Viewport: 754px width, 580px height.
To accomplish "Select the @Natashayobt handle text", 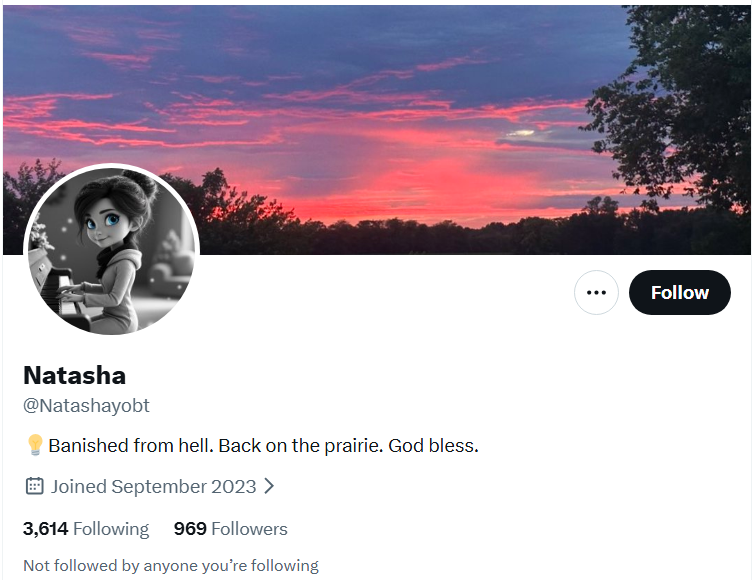I will pyautogui.click(x=87, y=406).
